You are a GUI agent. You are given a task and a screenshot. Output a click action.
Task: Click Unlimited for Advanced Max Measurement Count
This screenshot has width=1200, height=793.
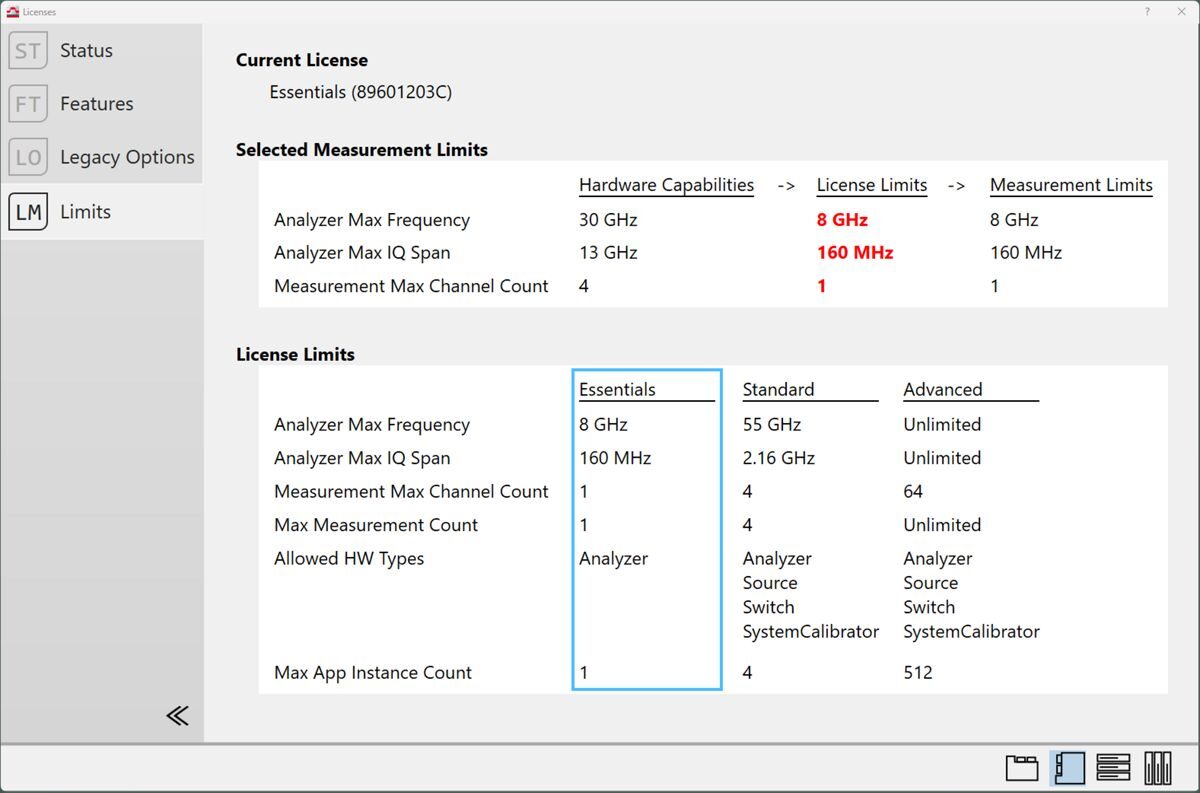942,525
